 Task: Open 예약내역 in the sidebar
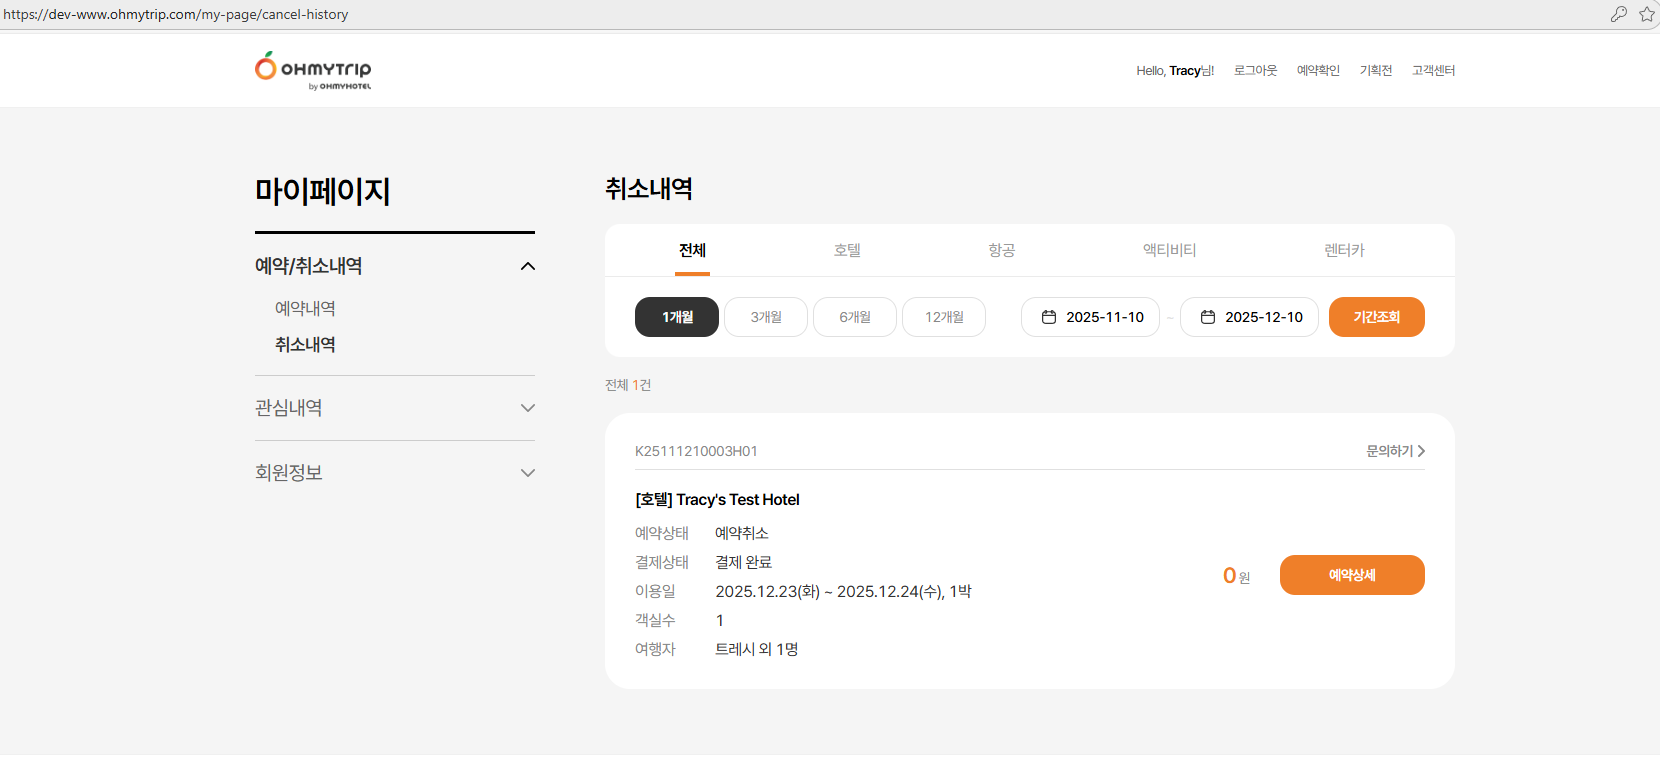(305, 309)
